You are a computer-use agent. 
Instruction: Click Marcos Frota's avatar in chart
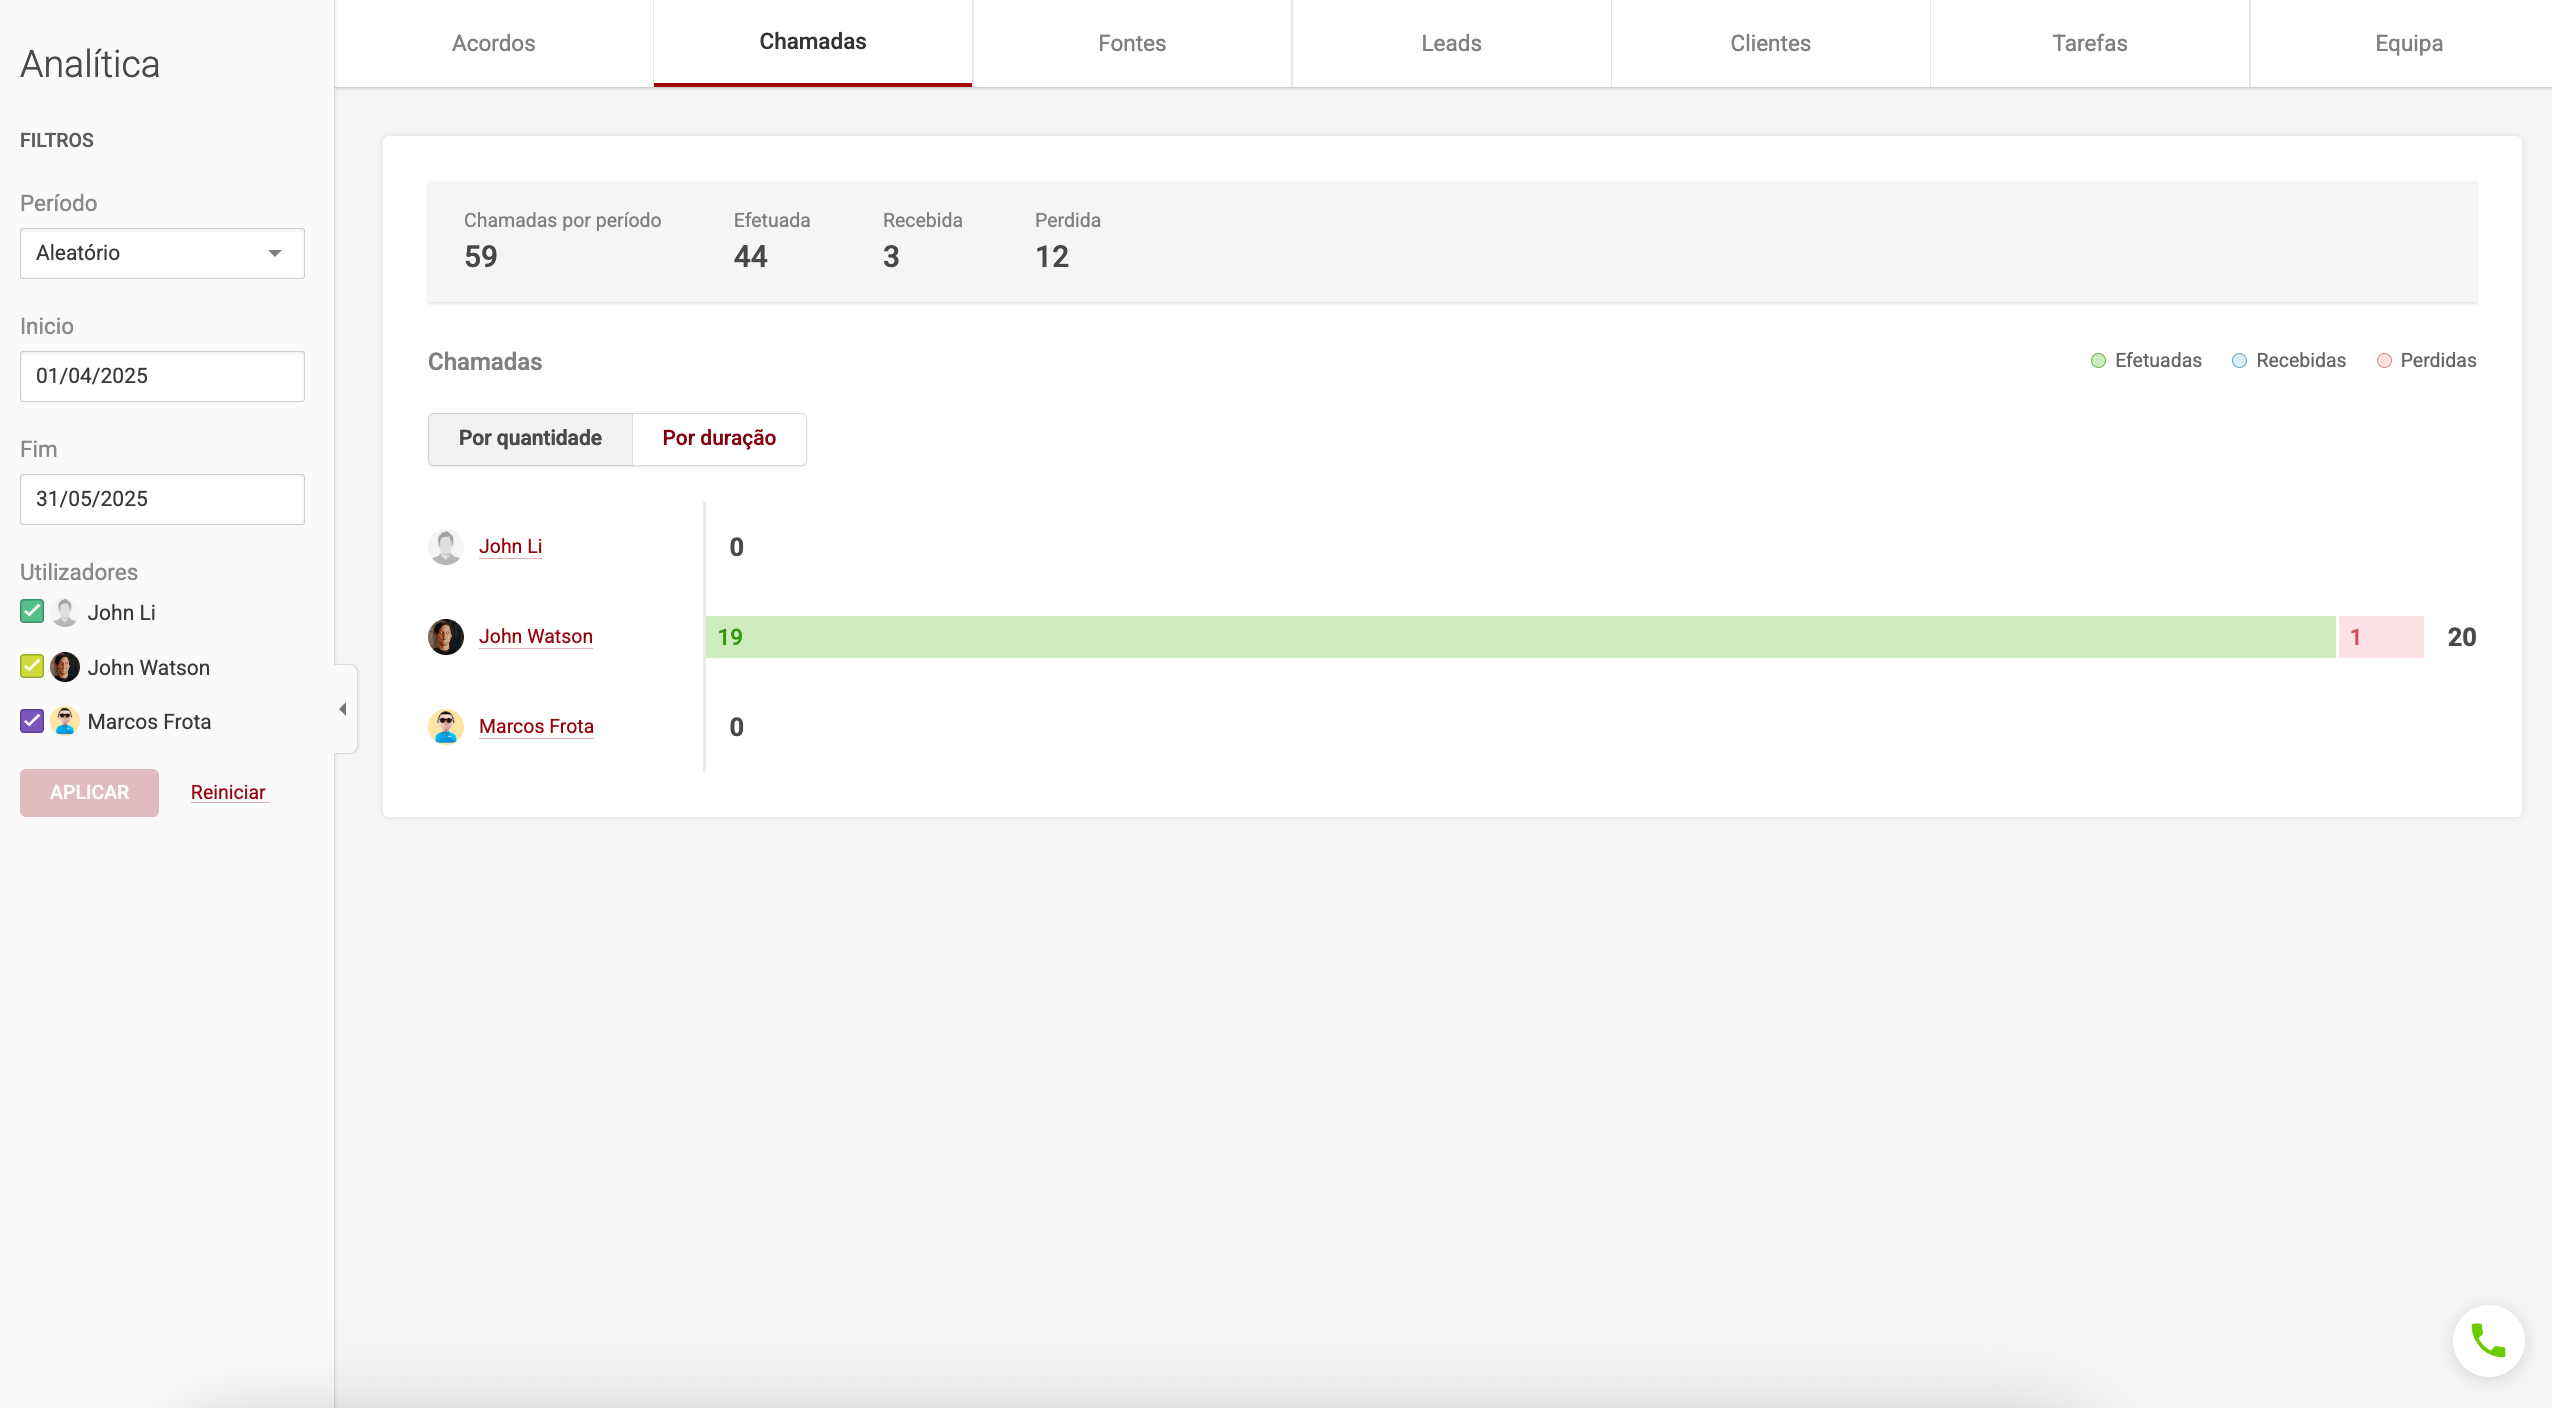[445, 727]
